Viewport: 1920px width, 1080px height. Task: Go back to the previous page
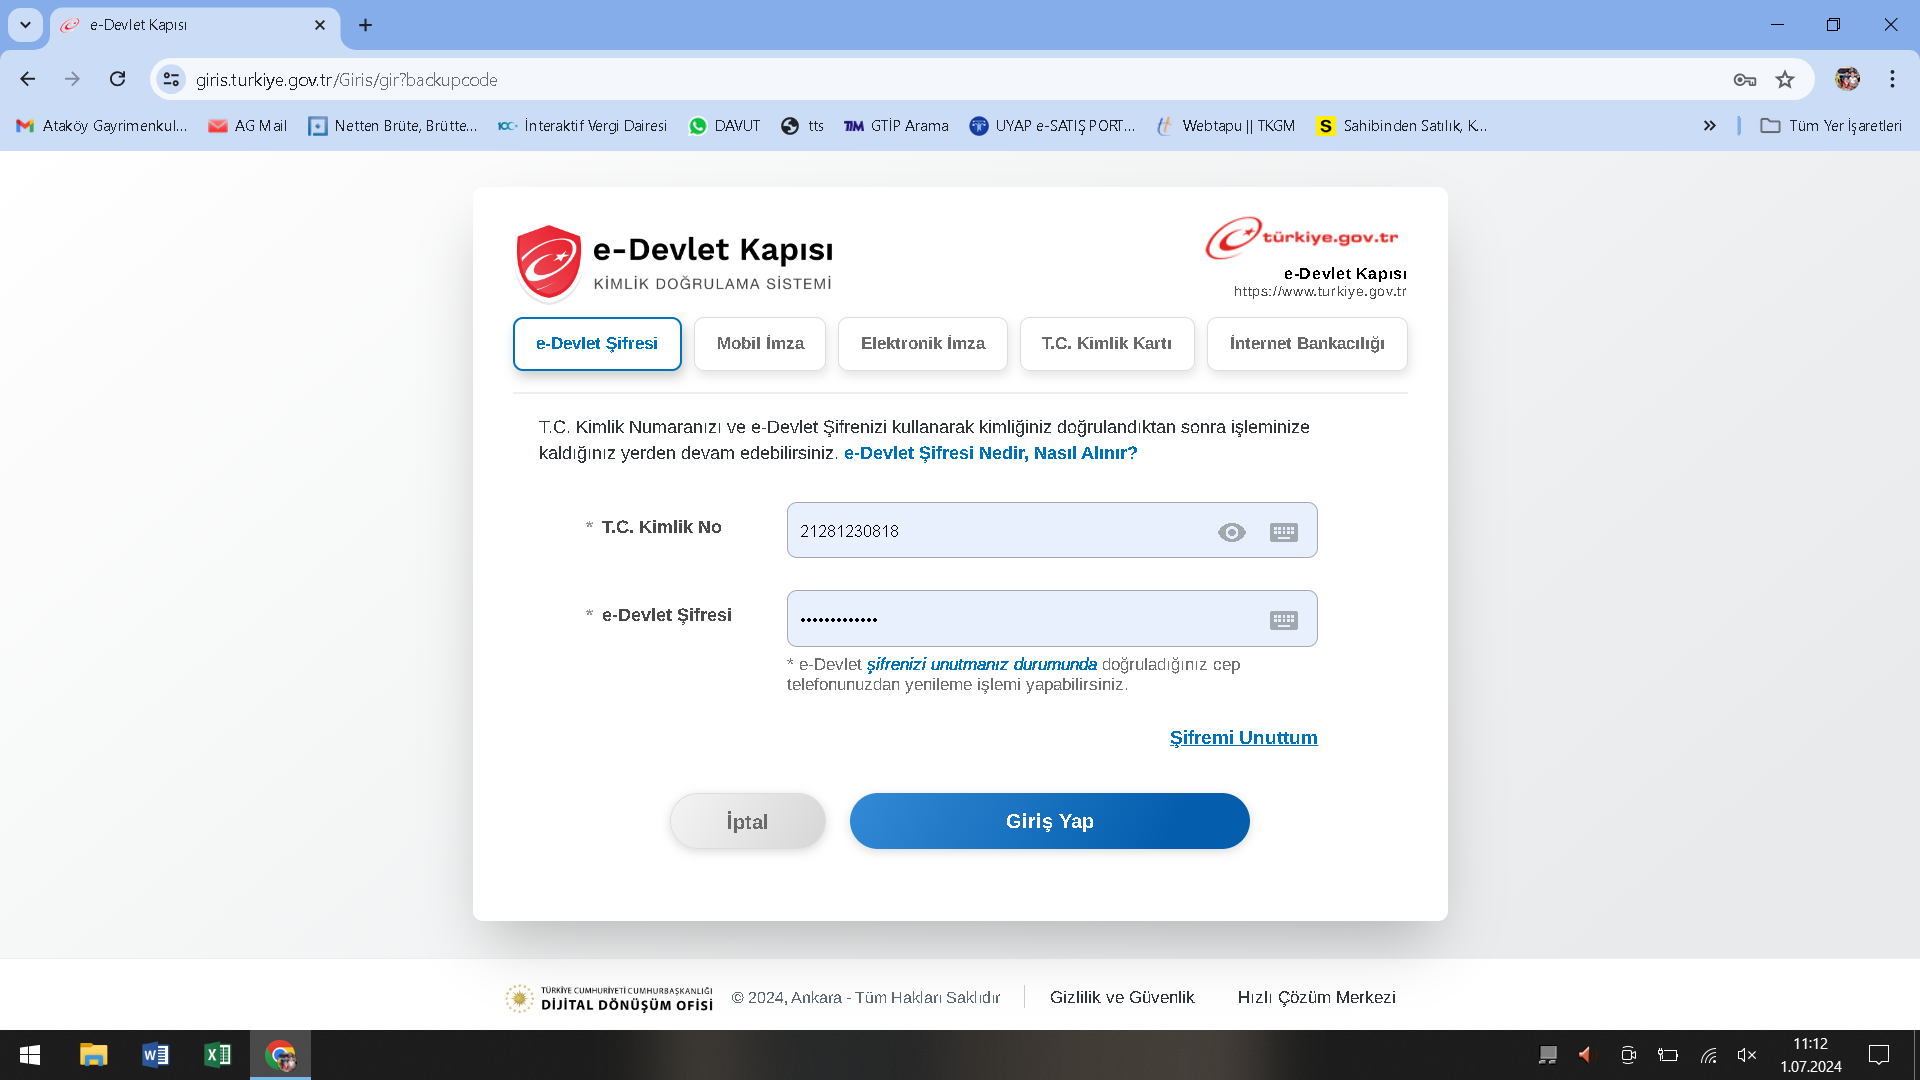28,79
